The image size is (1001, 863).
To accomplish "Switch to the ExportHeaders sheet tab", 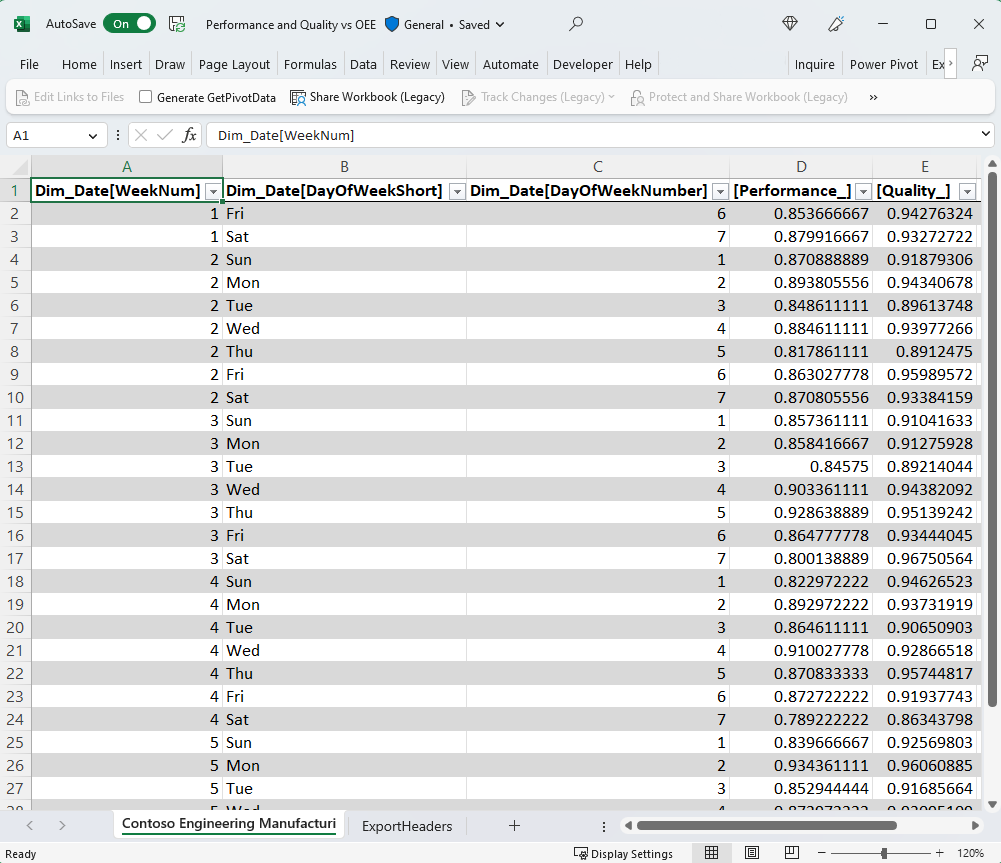I will 407,826.
